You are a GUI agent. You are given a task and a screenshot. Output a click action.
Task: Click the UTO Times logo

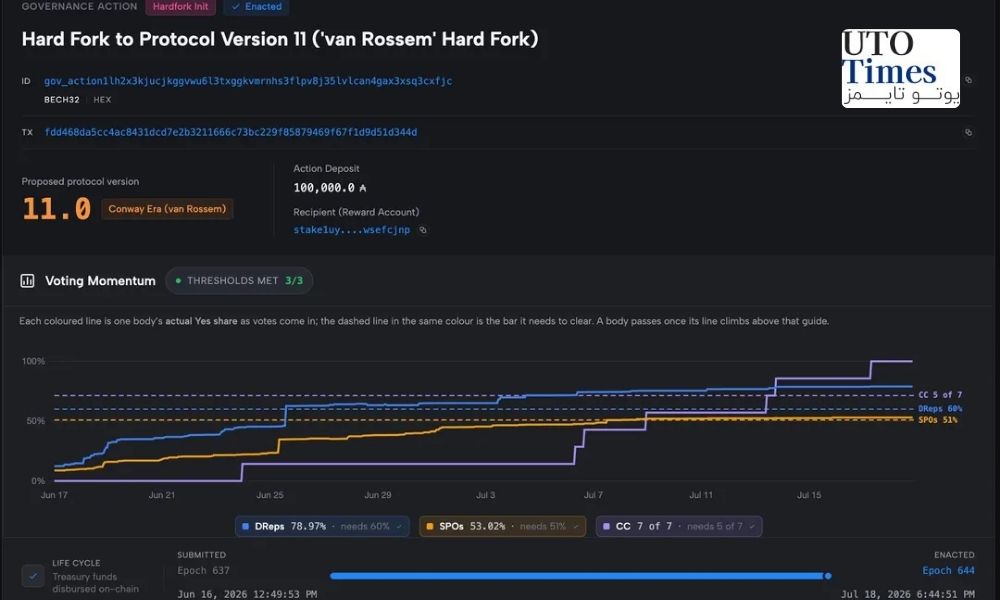(x=901, y=68)
